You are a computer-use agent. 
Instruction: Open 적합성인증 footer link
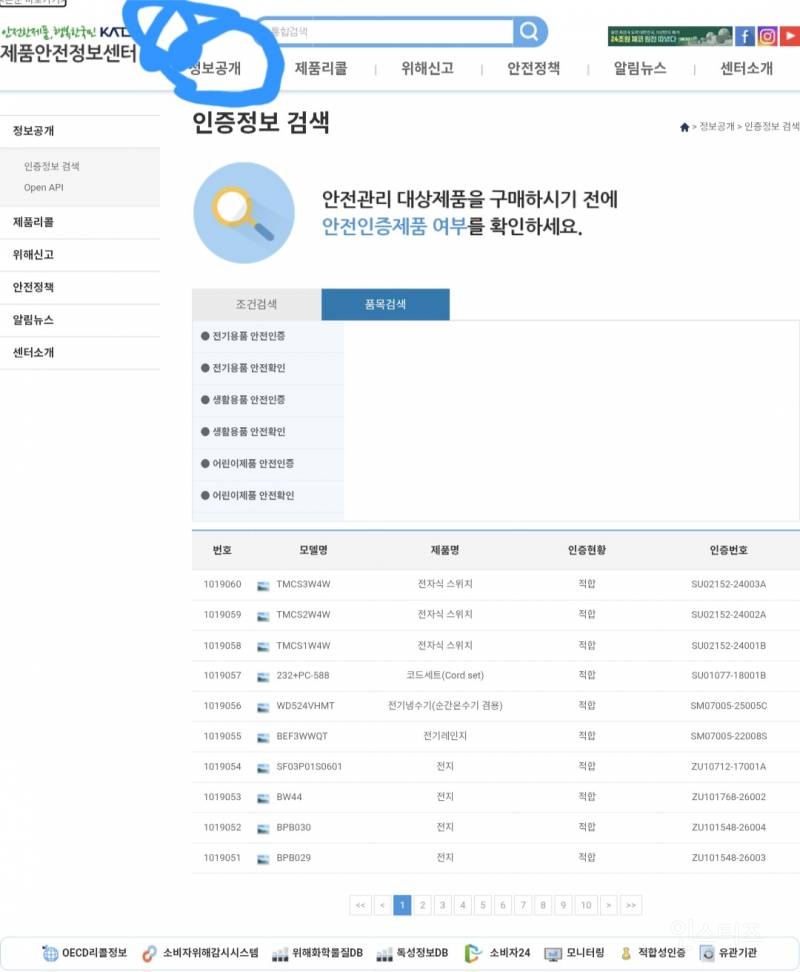click(653, 953)
